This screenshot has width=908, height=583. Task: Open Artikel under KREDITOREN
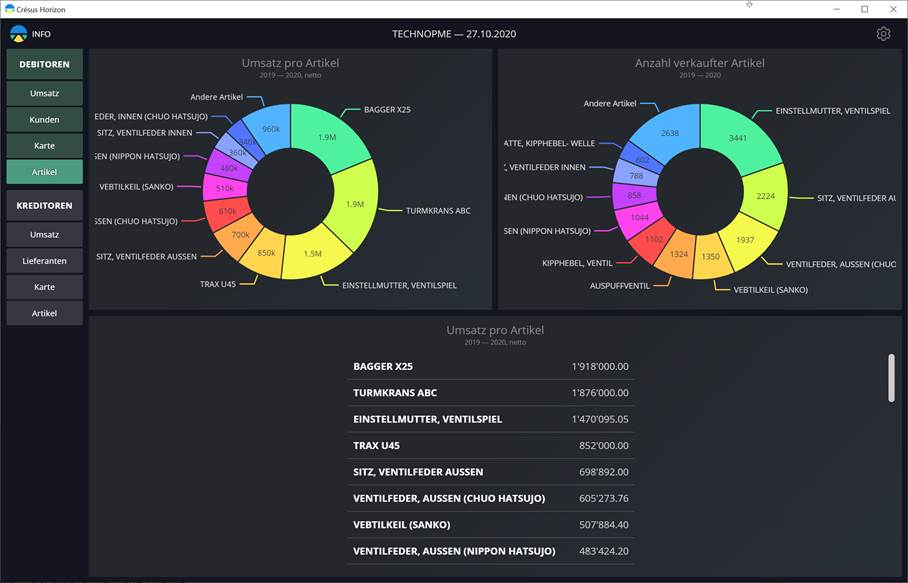45,313
